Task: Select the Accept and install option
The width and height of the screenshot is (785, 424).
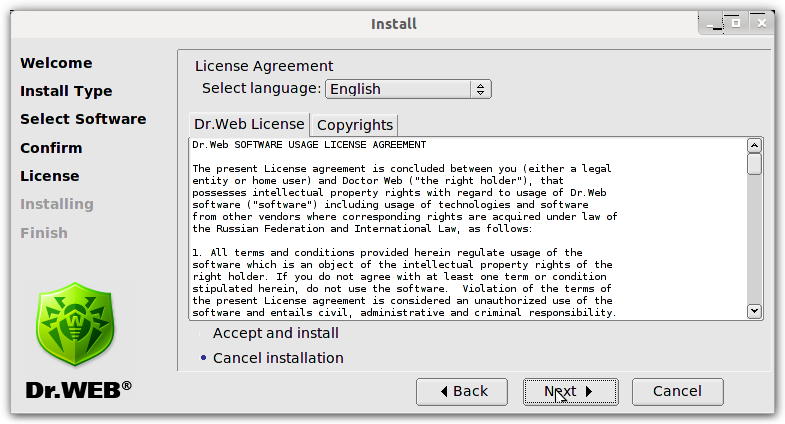Action: click(x=269, y=333)
